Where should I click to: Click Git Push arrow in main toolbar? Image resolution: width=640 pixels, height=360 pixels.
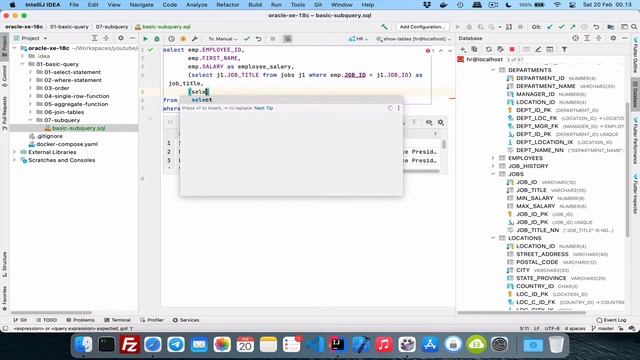point(573,27)
